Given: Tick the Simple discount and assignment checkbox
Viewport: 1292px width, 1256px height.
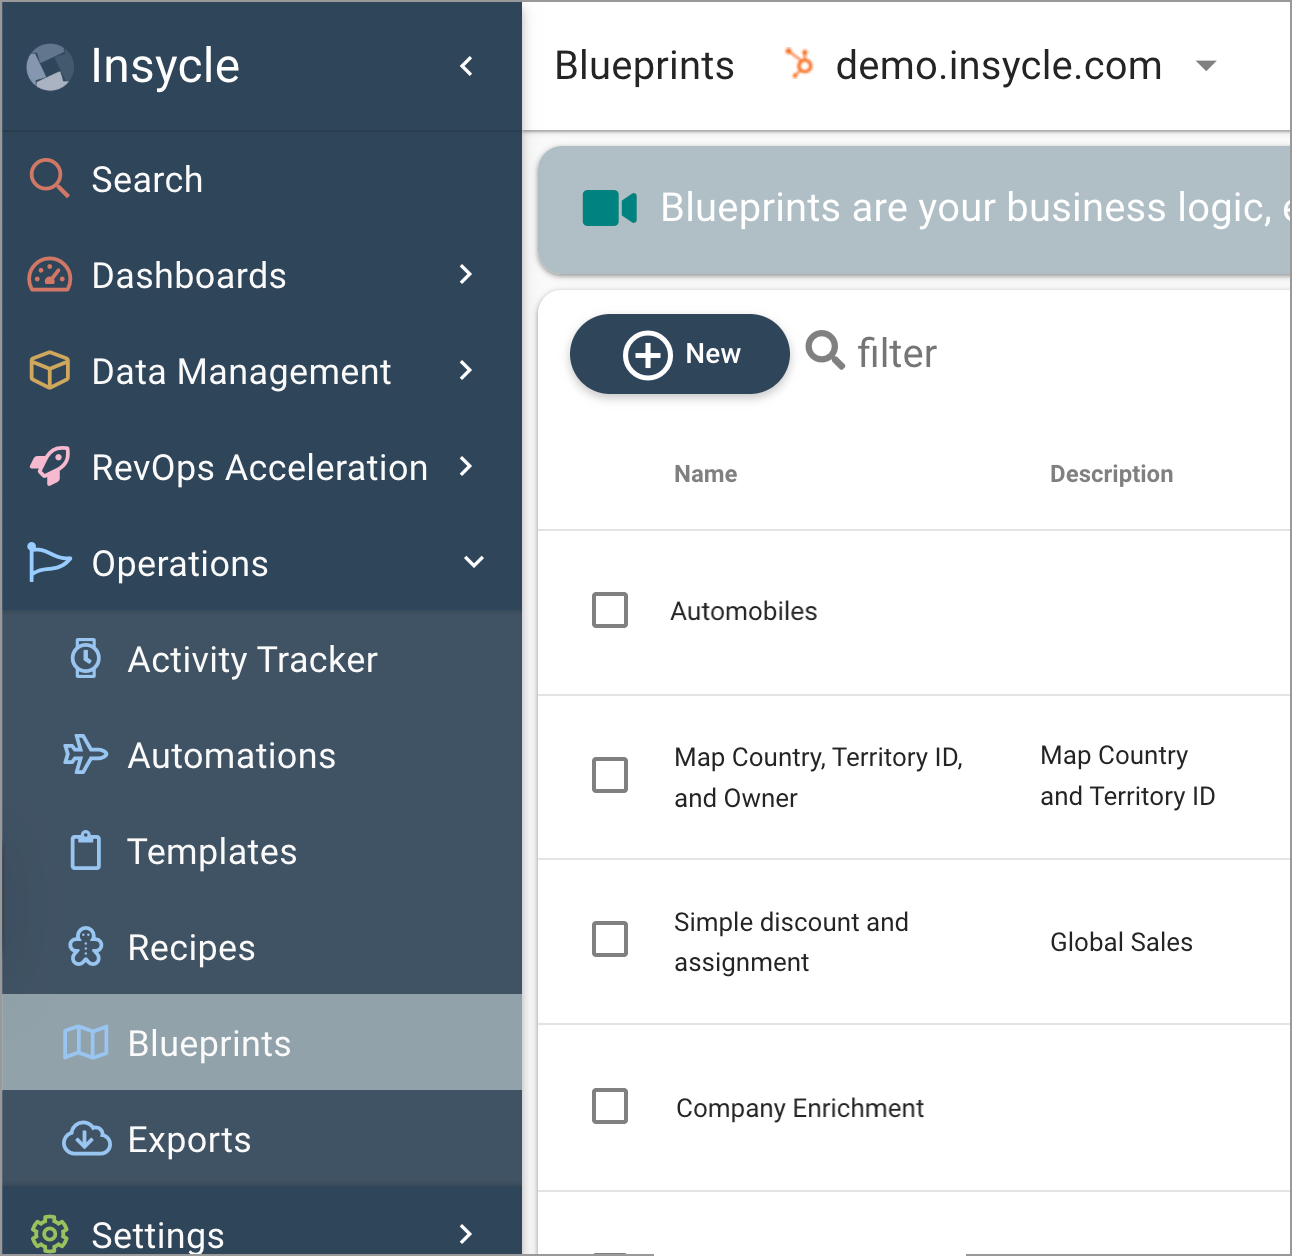Looking at the screenshot, I should coord(610,939).
